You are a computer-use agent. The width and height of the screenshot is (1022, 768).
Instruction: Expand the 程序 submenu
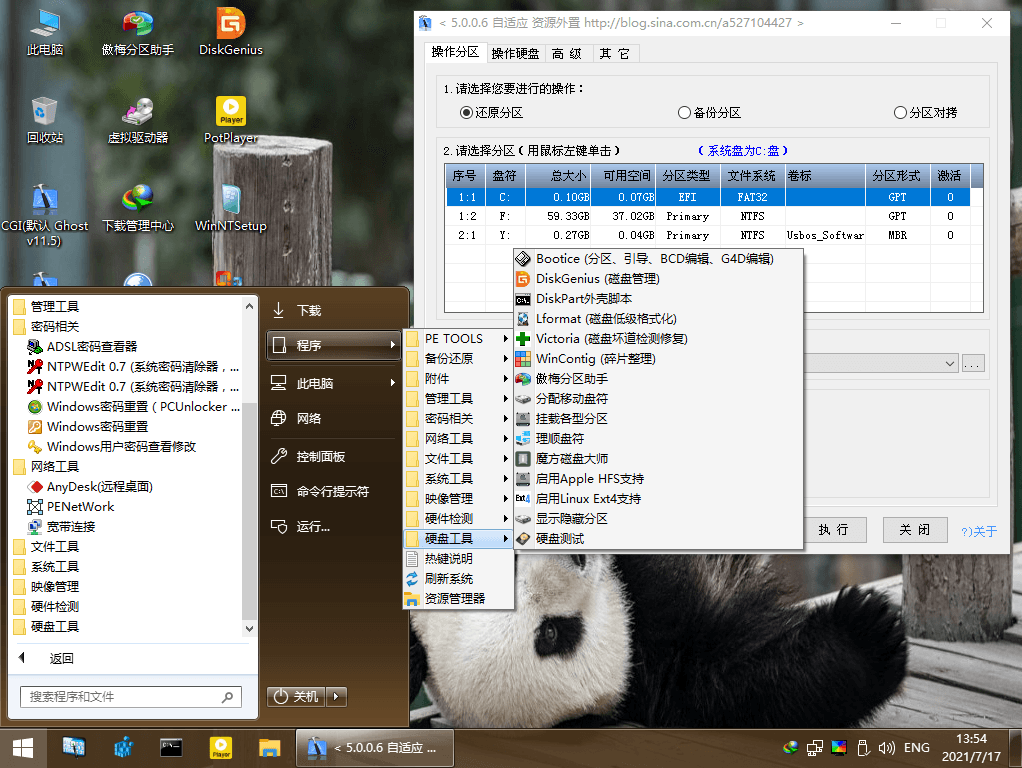(x=334, y=346)
